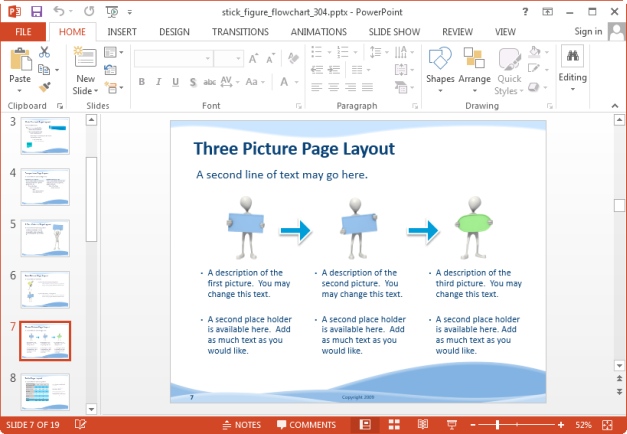Click the COMMENTS button in status bar
The image size is (627, 434).
[x=306, y=425]
